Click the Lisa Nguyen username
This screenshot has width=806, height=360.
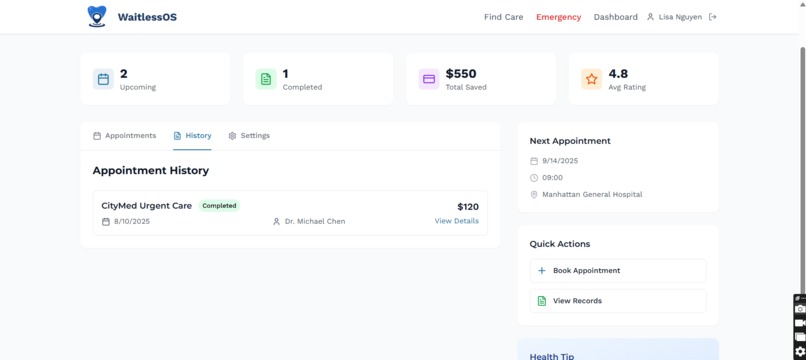680,17
